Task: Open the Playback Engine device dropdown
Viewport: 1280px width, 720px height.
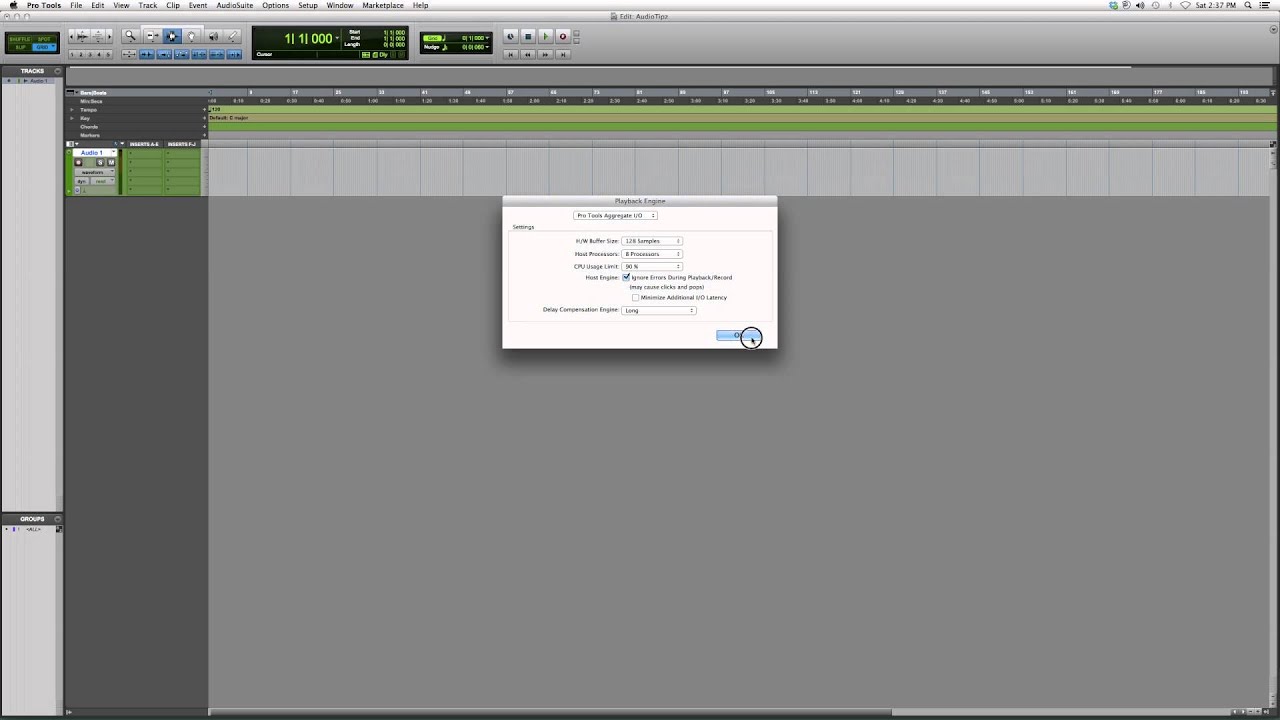Action: 615,215
